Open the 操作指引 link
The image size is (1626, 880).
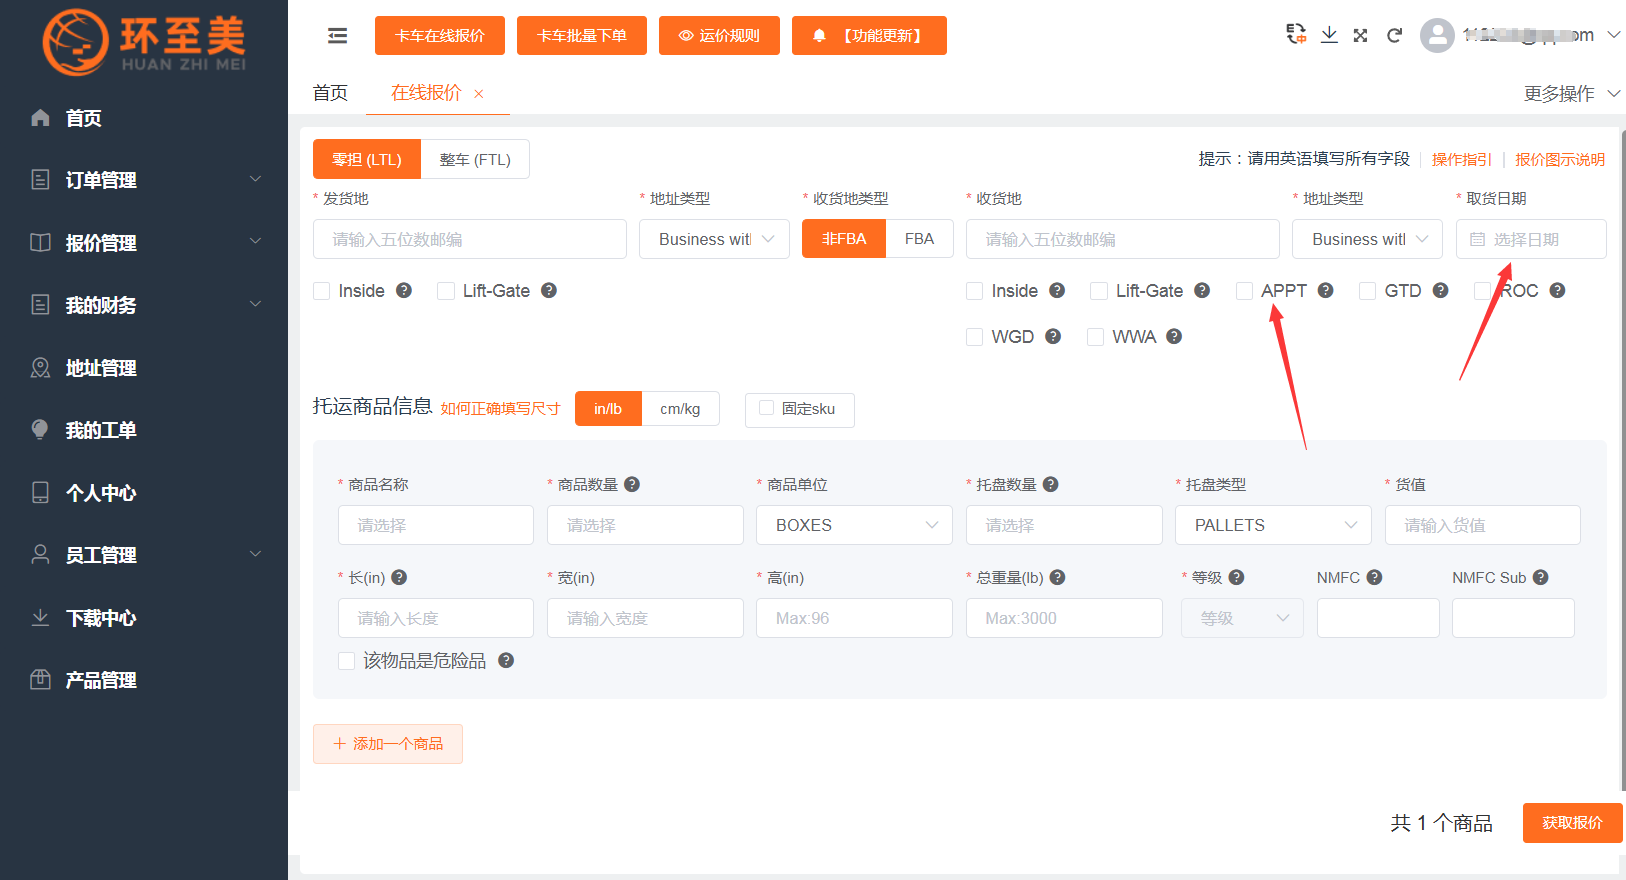click(x=1461, y=159)
